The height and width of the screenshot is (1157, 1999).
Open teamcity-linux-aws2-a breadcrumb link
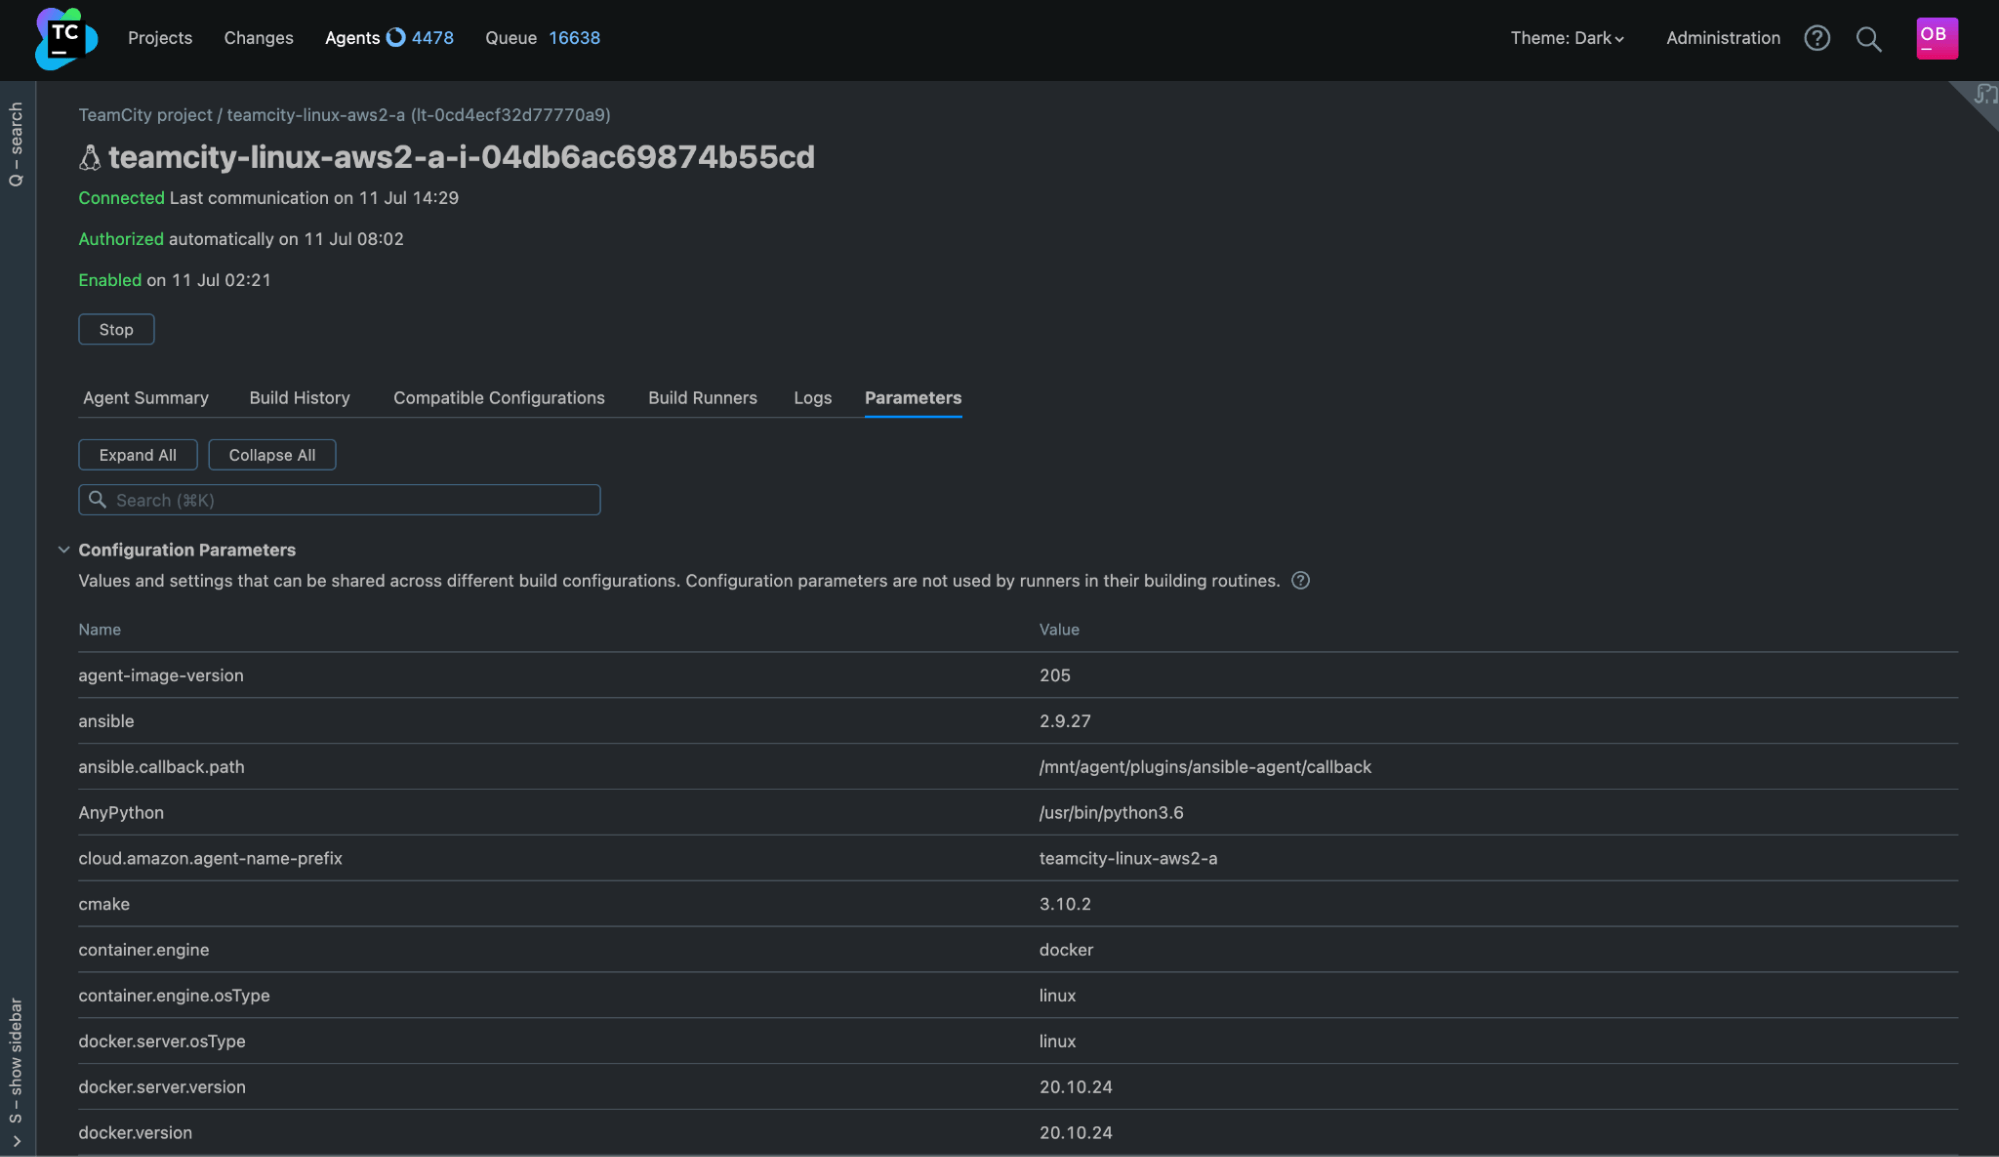pos(418,115)
